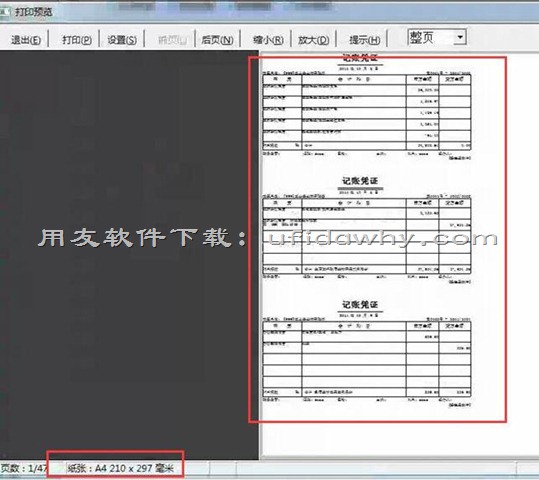Image resolution: width=539 pixels, height=480 pixels.
Task: Click the third voucher table in the preview
Action: [367, 359]
